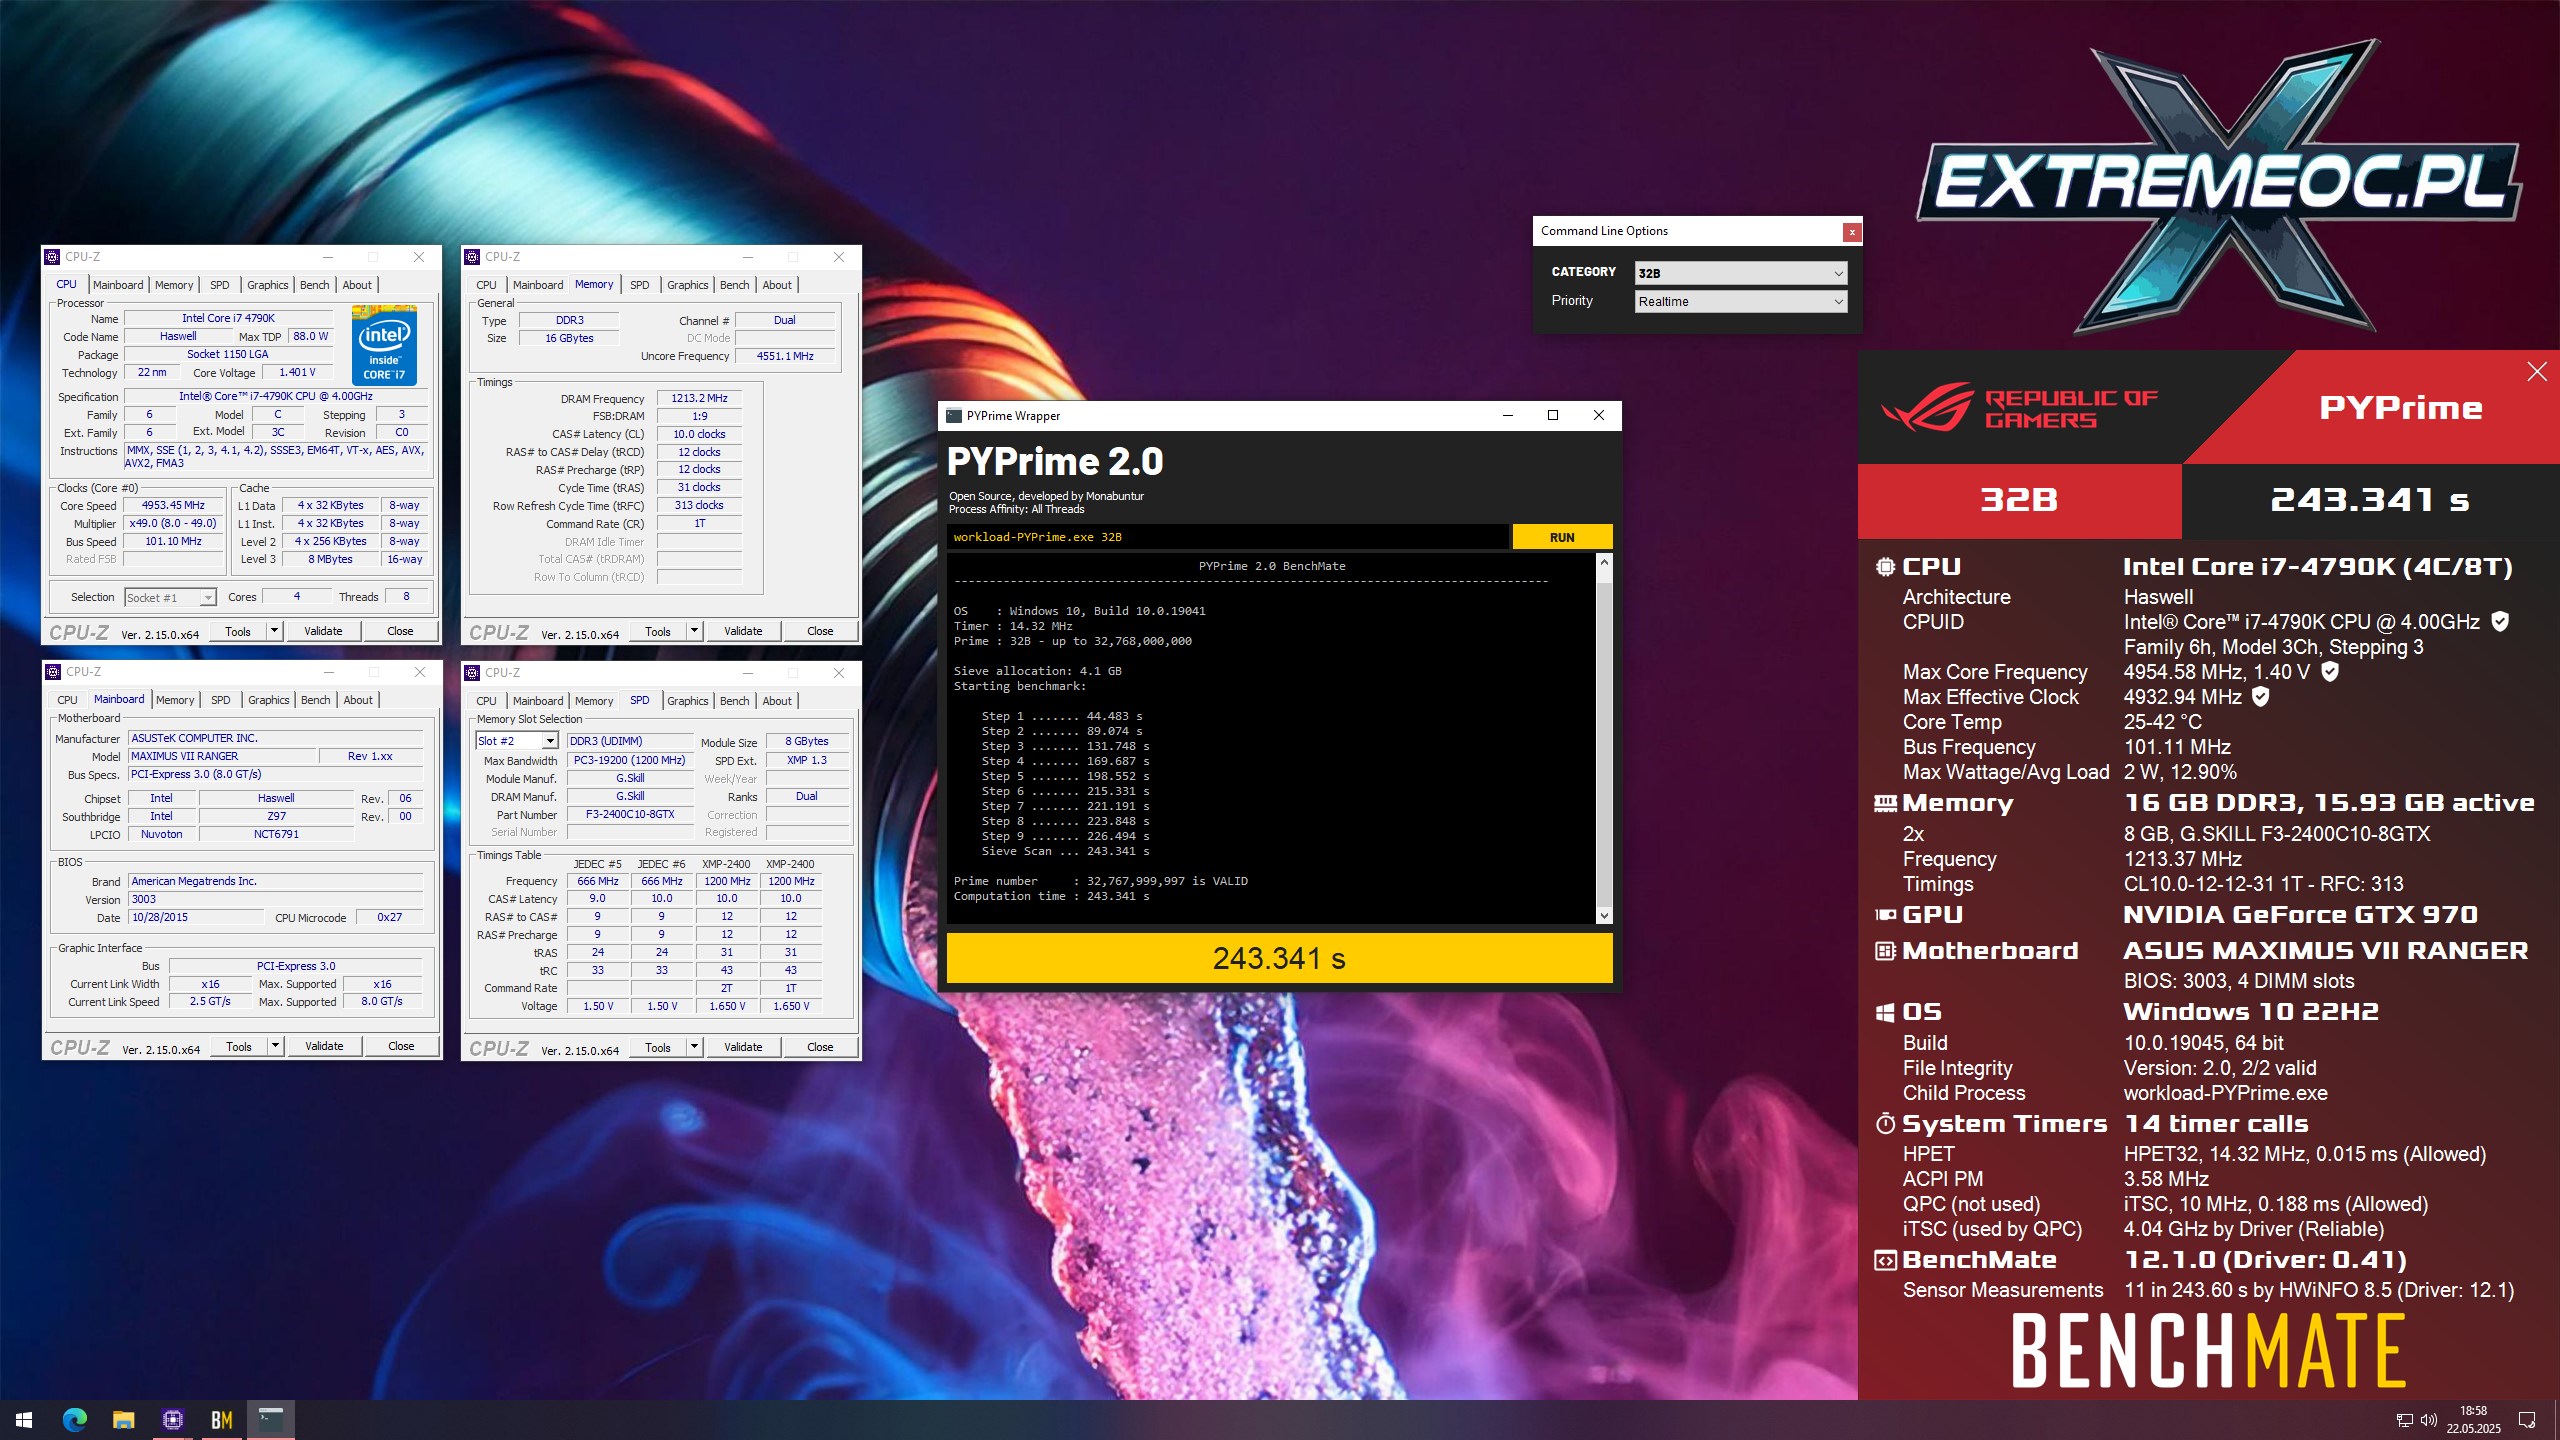Click the red 32B category tile
2560x1440 pixels.
(x=2019, y=500)
